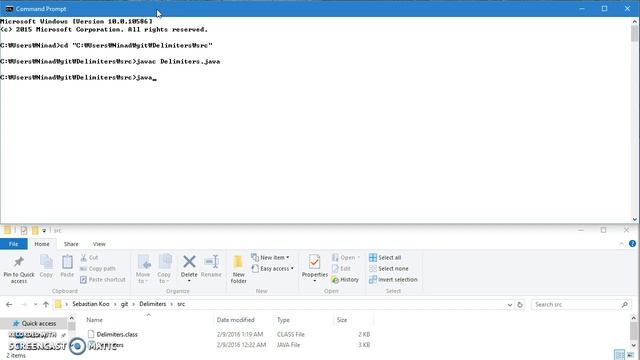Click the Copy ribbon icon
640x360 pixels.
tap(46, 262)
